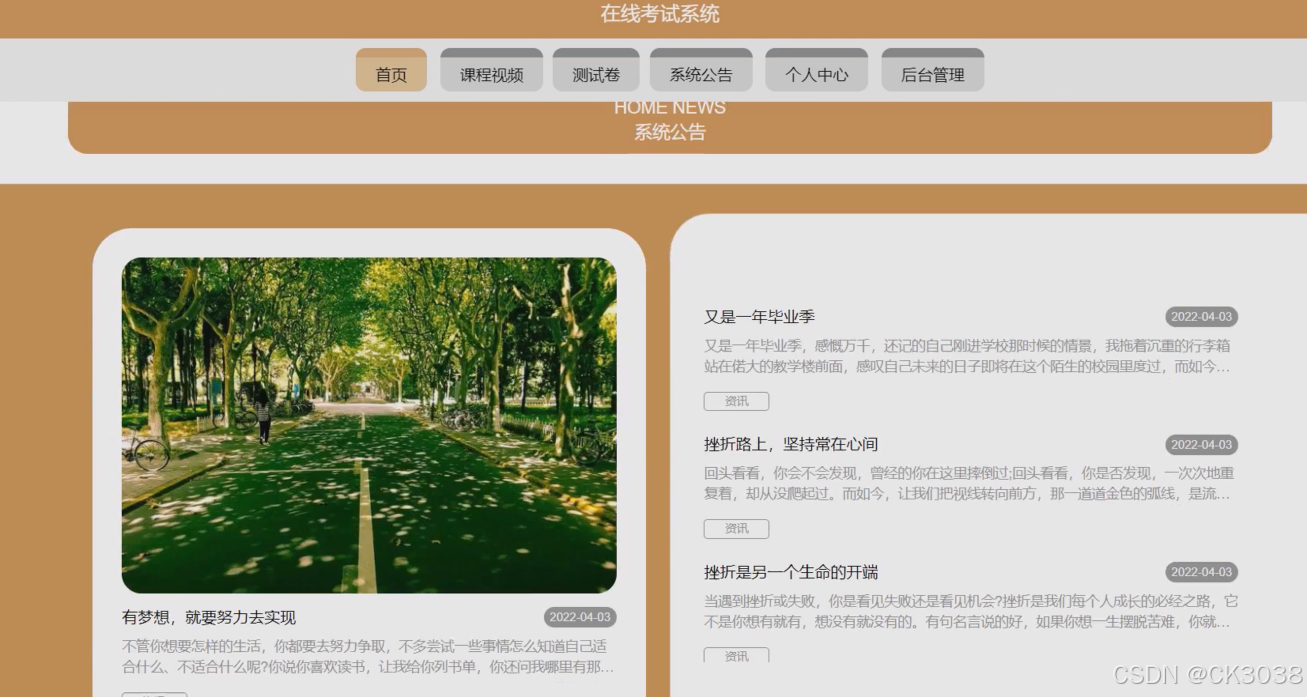This screenshot has height=697, width=1307.
Task: Click the tree-lined road photo
Action: [370, 424]
